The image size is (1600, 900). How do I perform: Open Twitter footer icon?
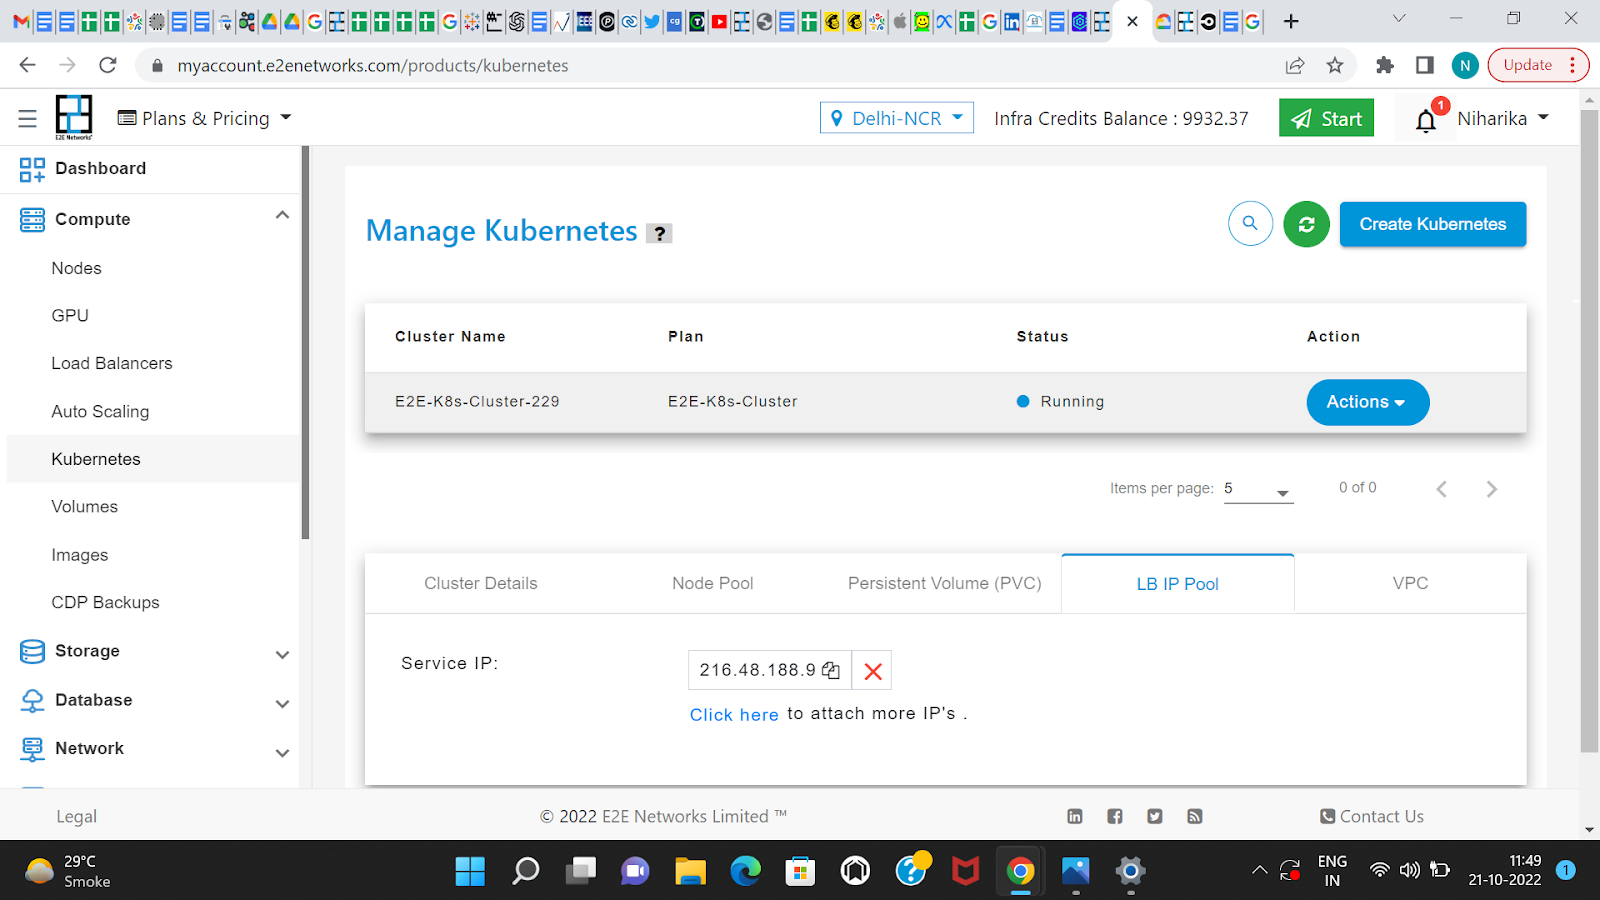1155,816
